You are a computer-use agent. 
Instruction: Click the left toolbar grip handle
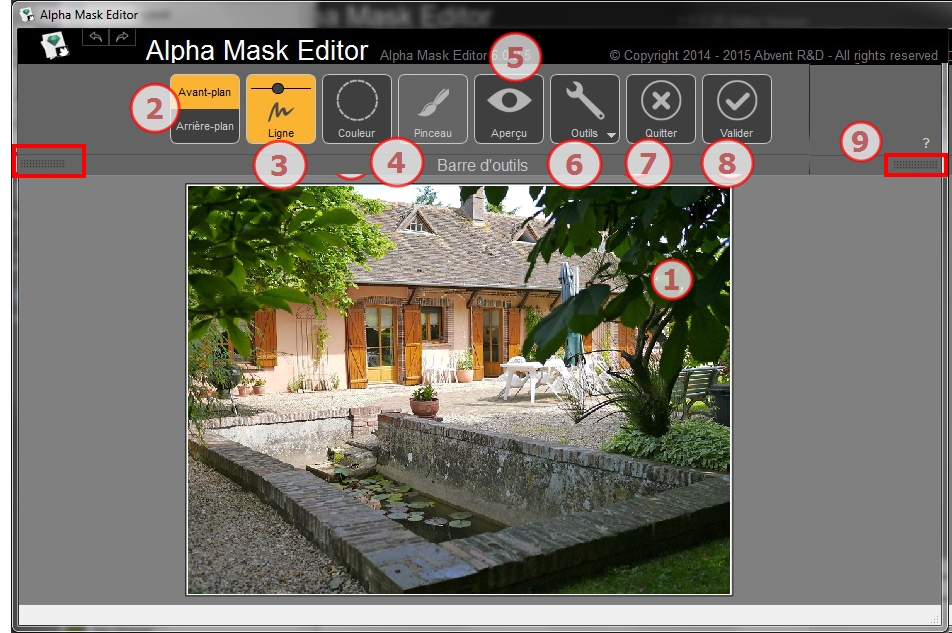coord(43,163)
